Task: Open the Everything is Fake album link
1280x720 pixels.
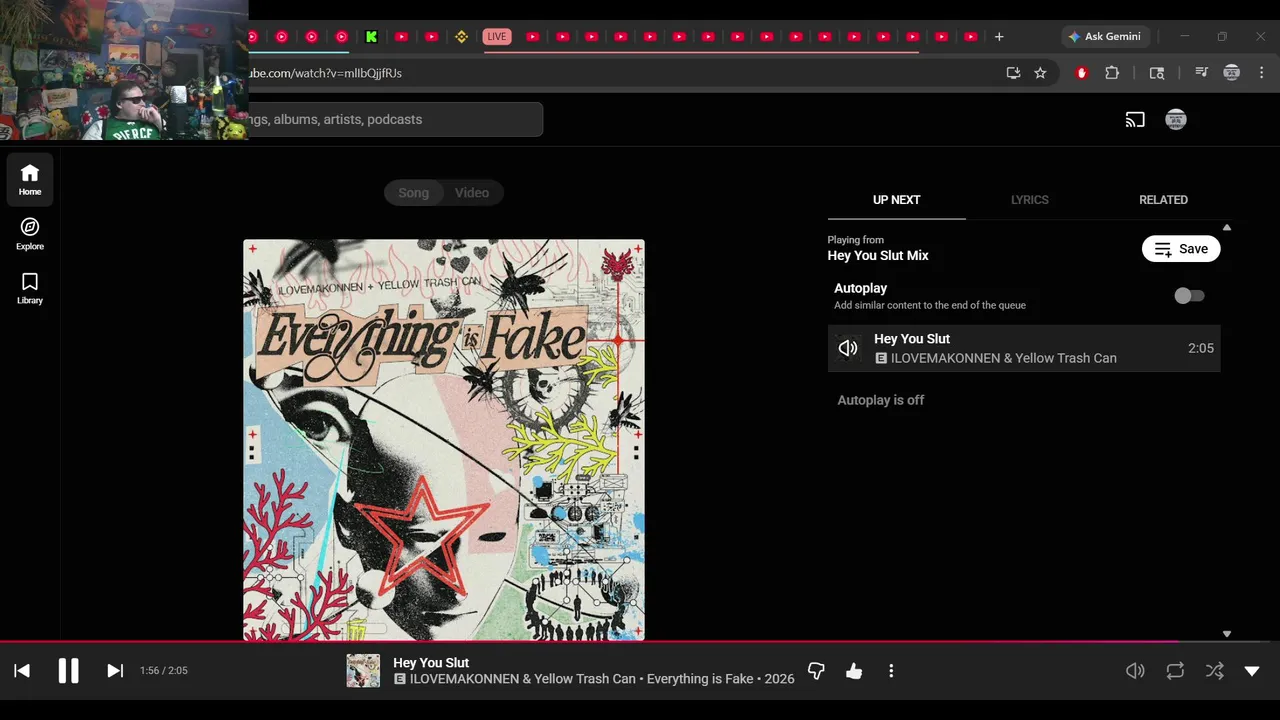Action: 700,679
